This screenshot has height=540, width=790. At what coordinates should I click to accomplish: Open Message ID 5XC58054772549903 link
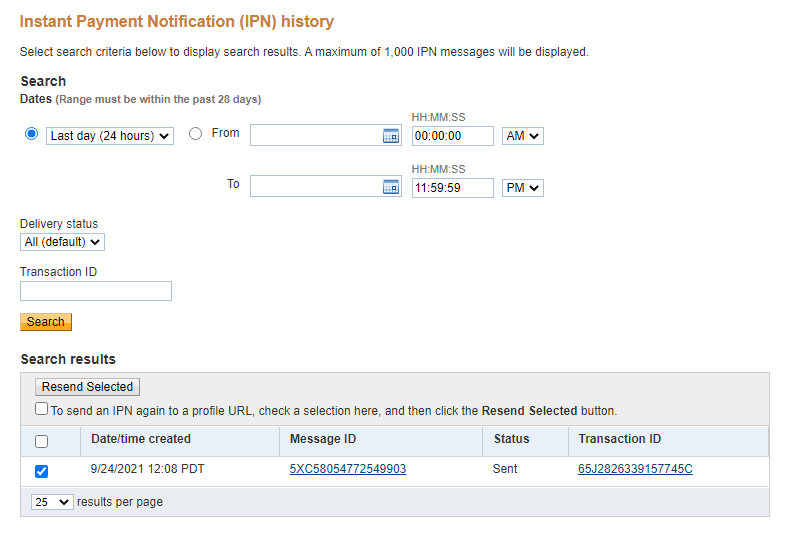click(x=347, y=469)
